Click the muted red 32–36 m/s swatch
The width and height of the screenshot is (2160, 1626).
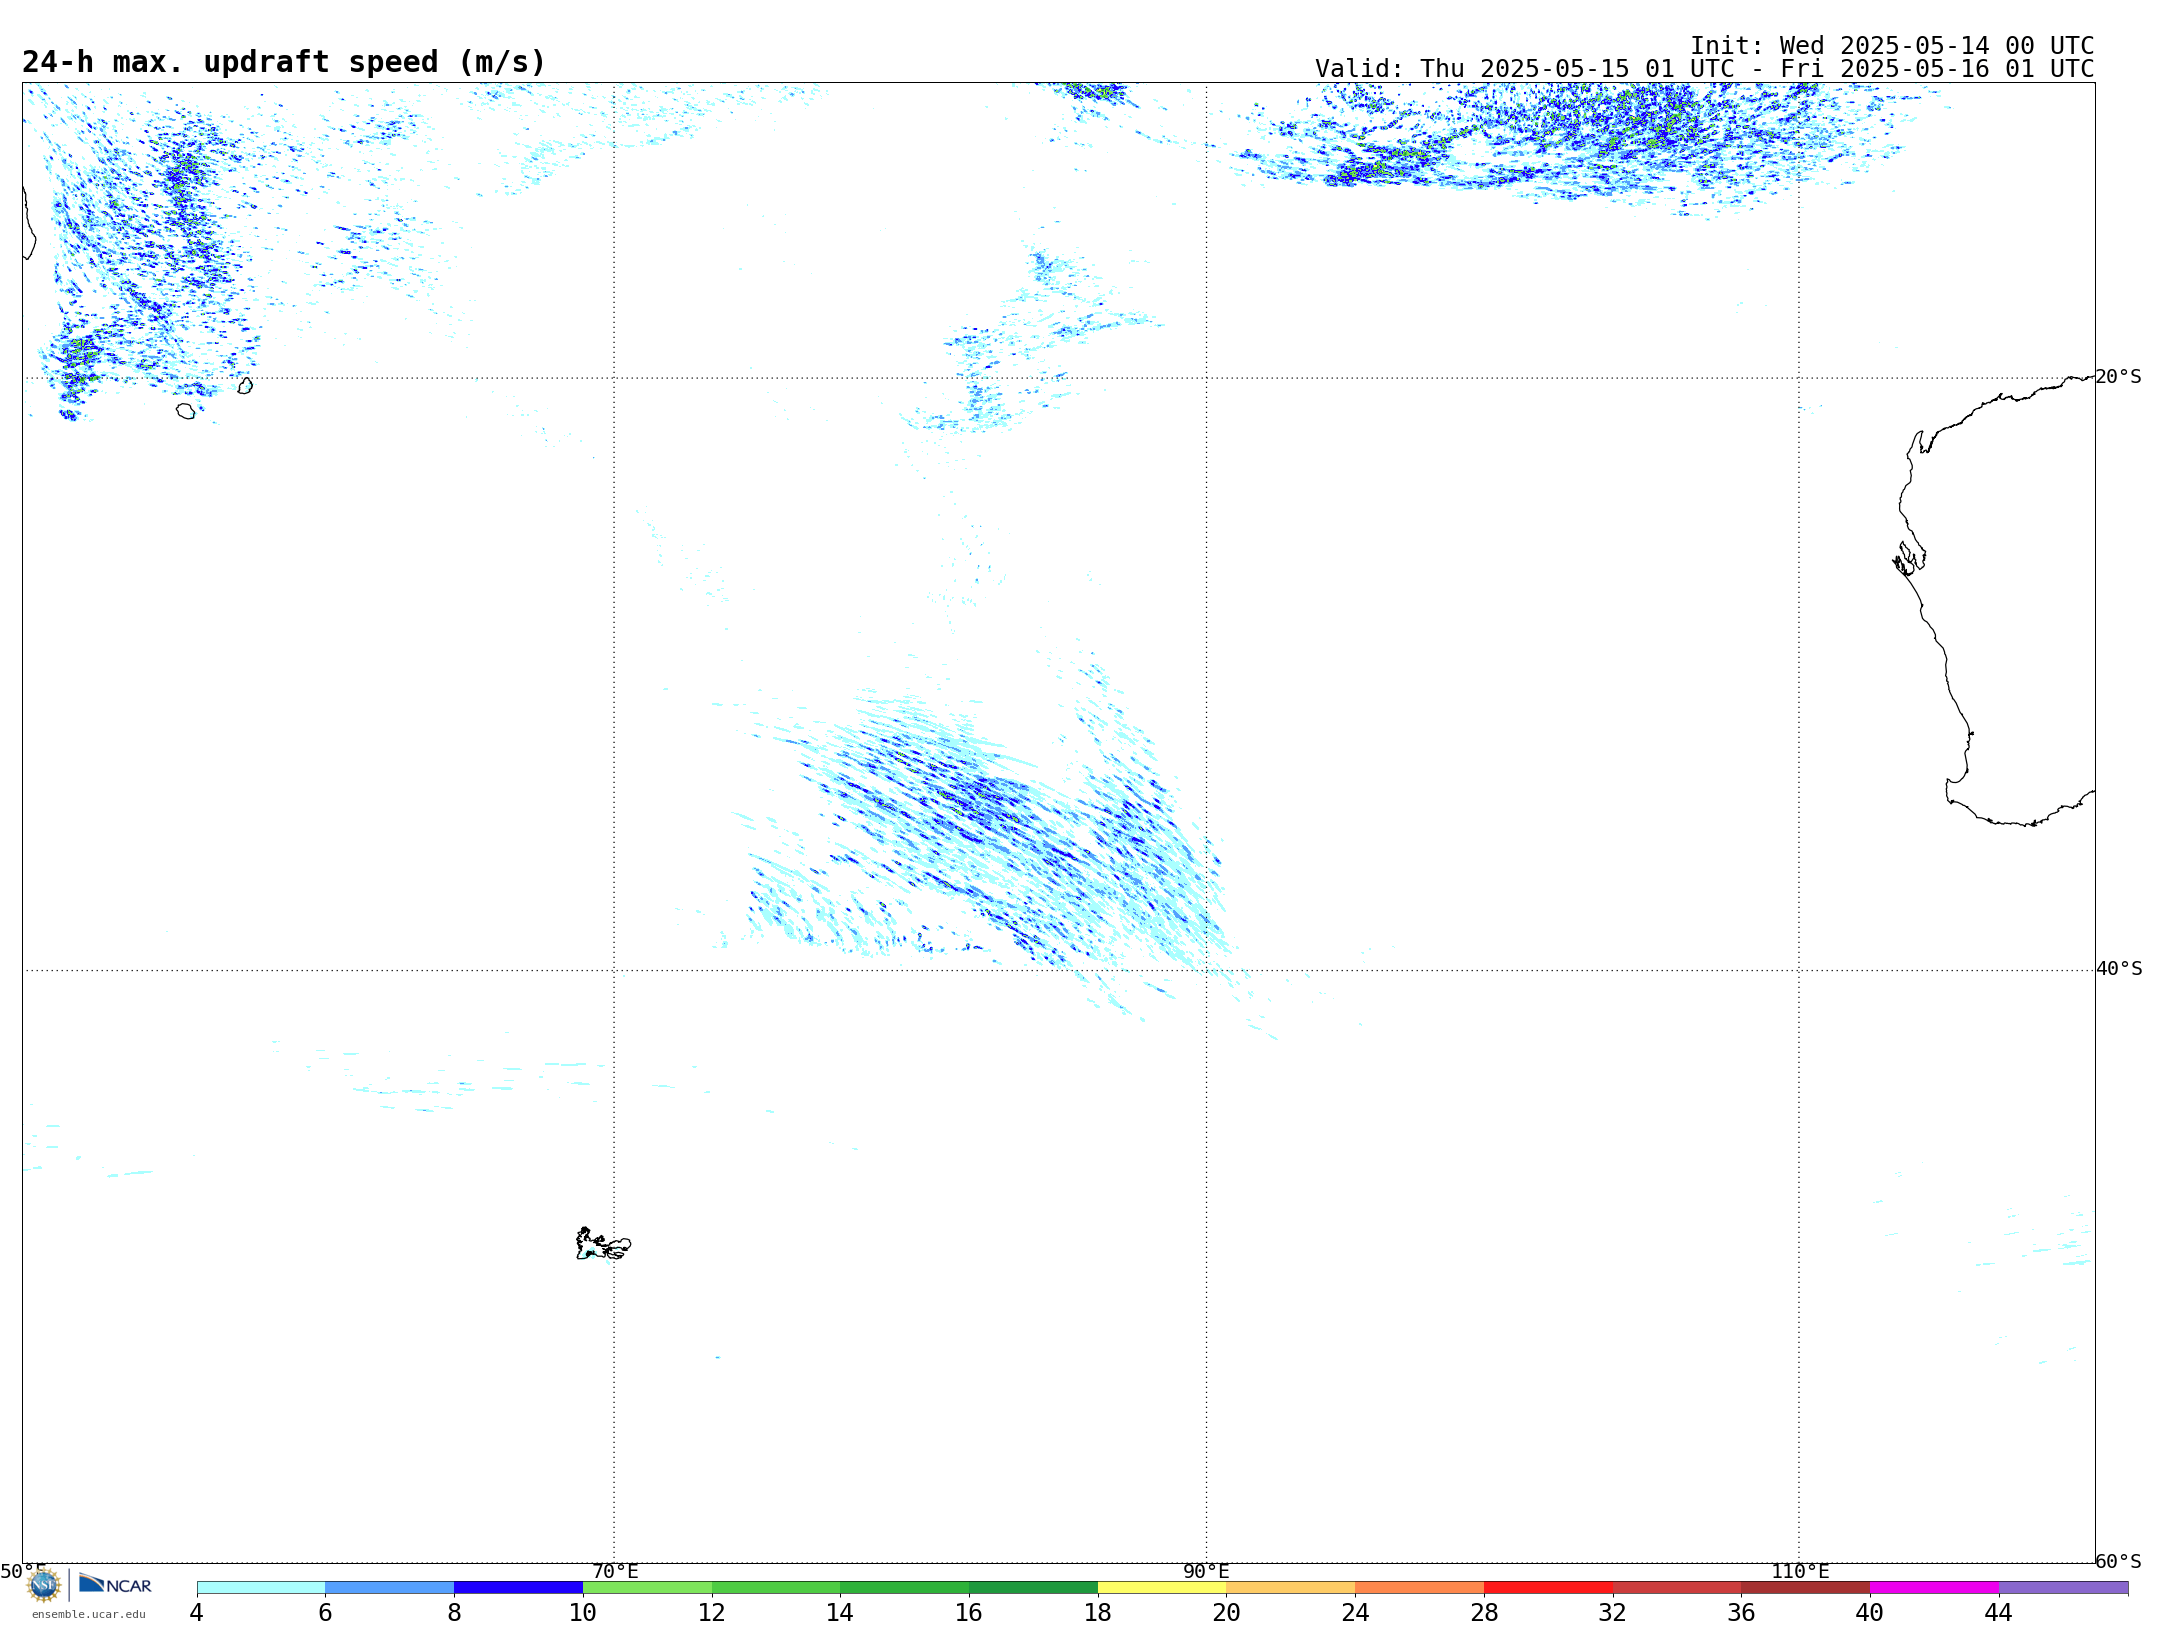click(x=1677, y=1588)
